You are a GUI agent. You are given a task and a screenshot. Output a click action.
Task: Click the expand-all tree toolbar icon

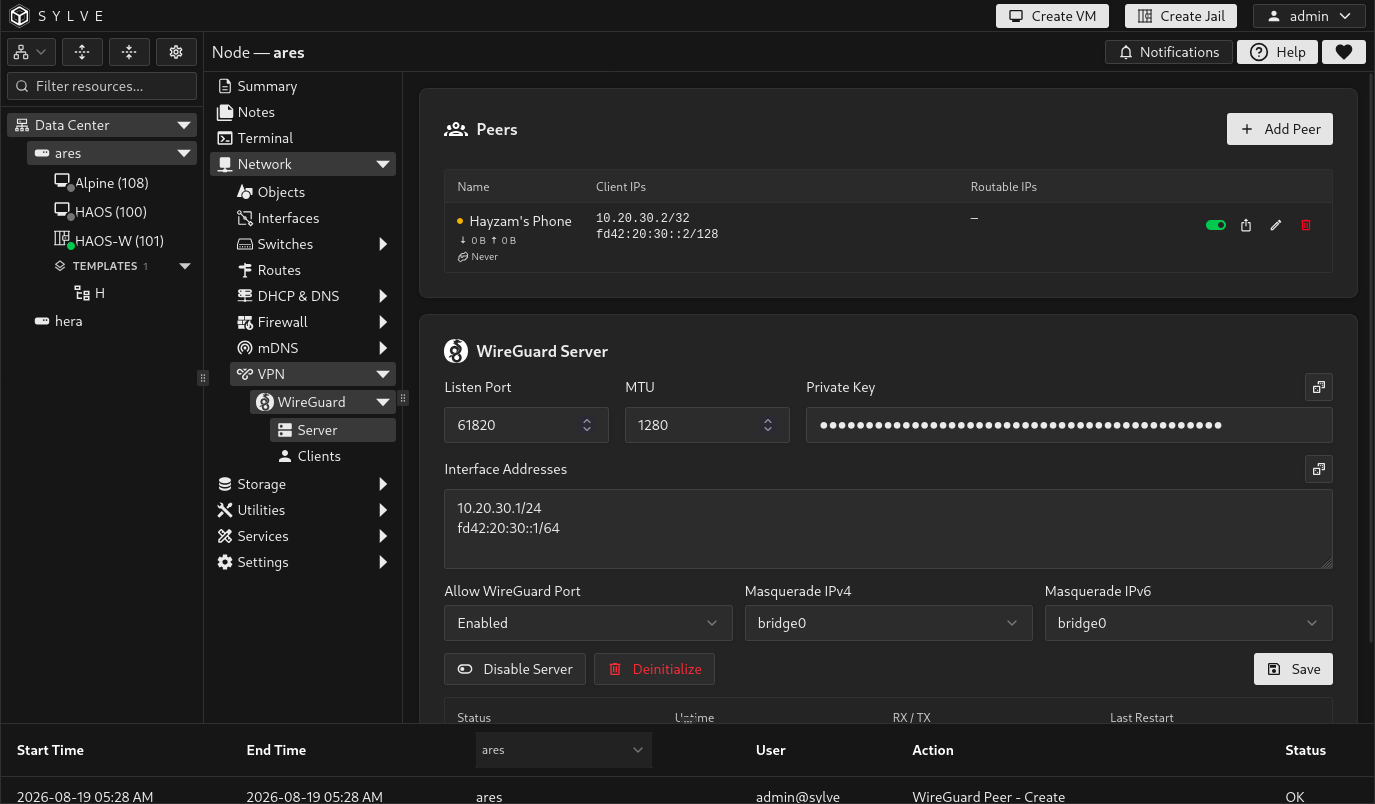82,52
